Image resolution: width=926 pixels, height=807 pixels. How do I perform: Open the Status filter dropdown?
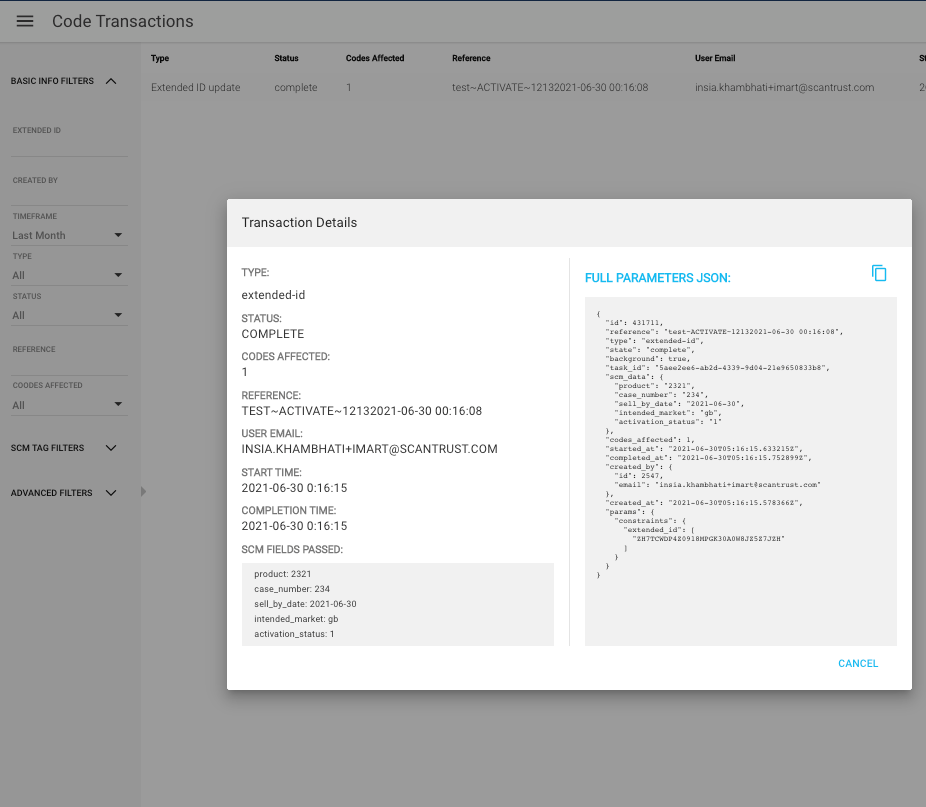click(x=68, y=315)
